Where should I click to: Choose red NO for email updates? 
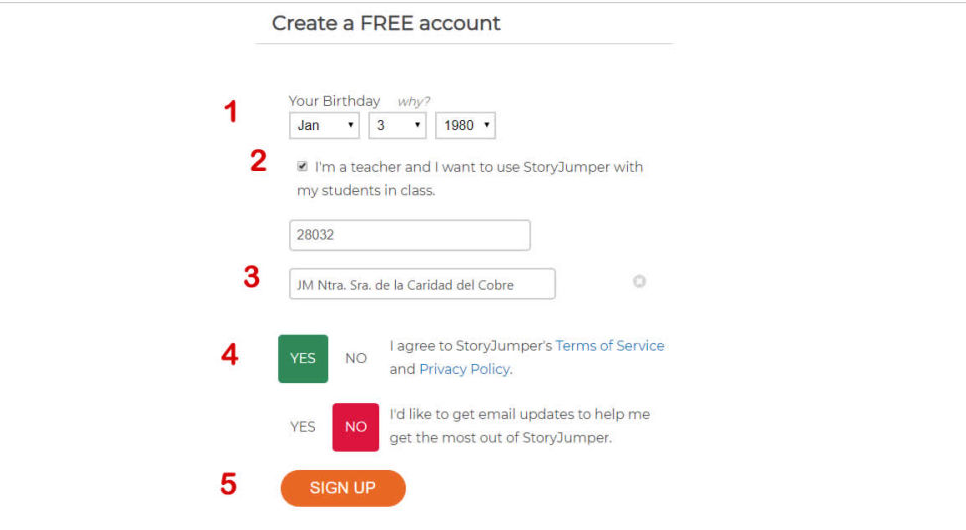(x=356, y=426)
